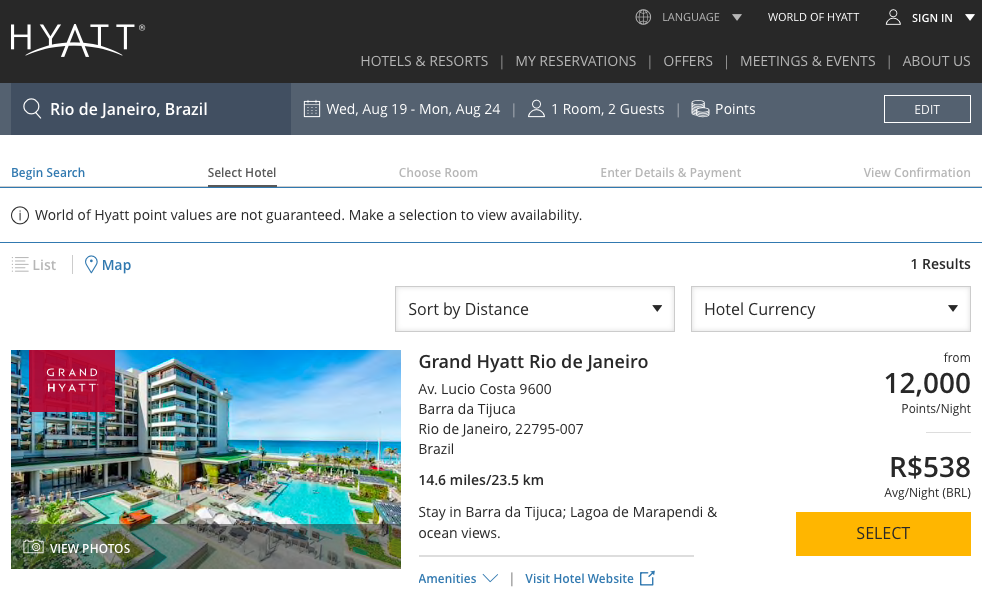Screen dimensions: 982x598
Task: Click the Av. Lucio Costa 9600 address line
Action: [485, 389]
